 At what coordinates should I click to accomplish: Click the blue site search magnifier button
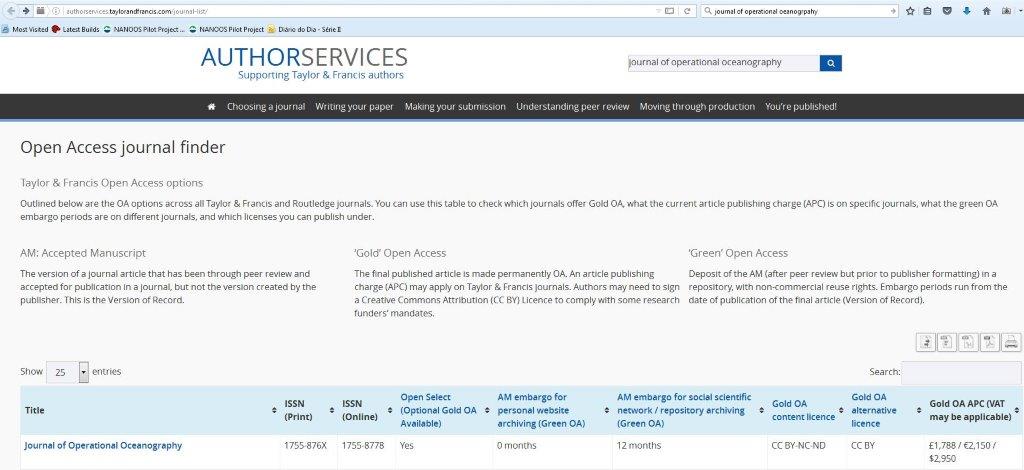[831, 63]
